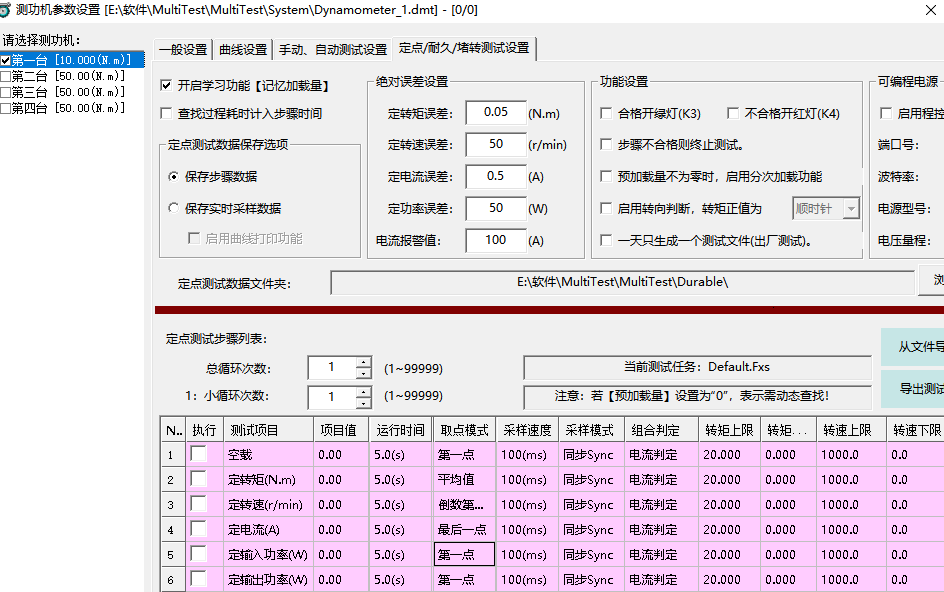The image size is (944, 592).
Task: Choose 保存步骤数据 radio button
Action: (173, 174)
